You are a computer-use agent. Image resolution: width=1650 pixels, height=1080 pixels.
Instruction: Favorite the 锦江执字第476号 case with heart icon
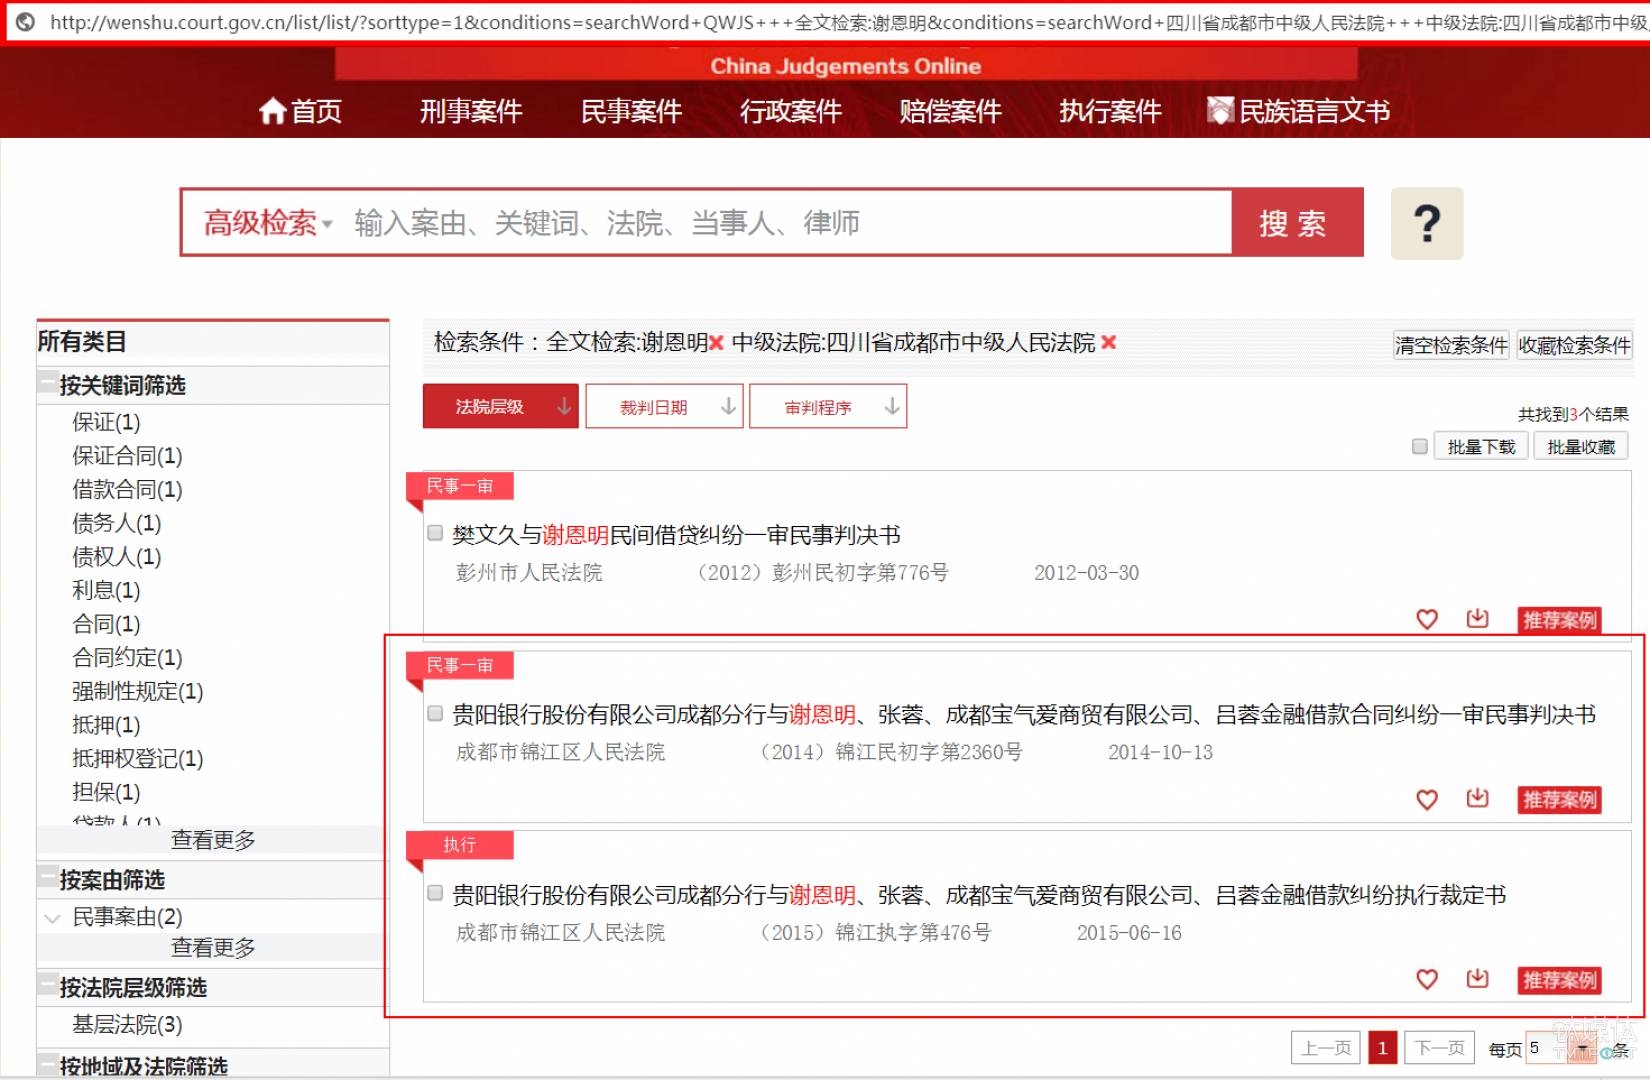[x=1427, y=979]
